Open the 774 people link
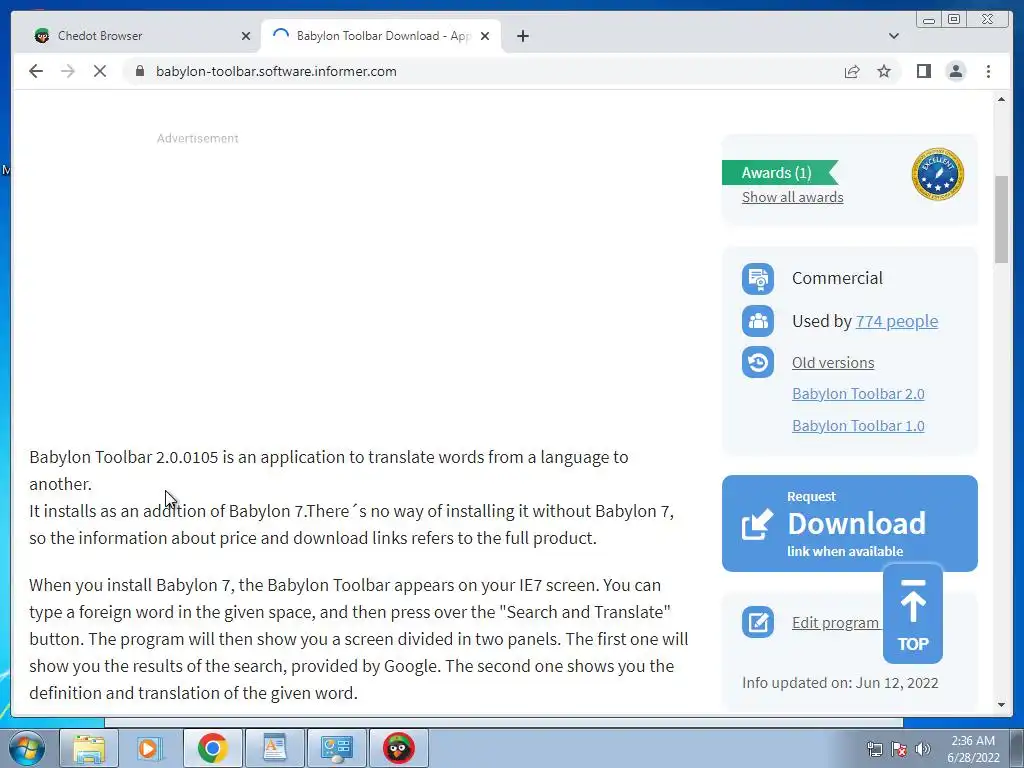This screenshot has height=768, width=1024. pos(897,321)
